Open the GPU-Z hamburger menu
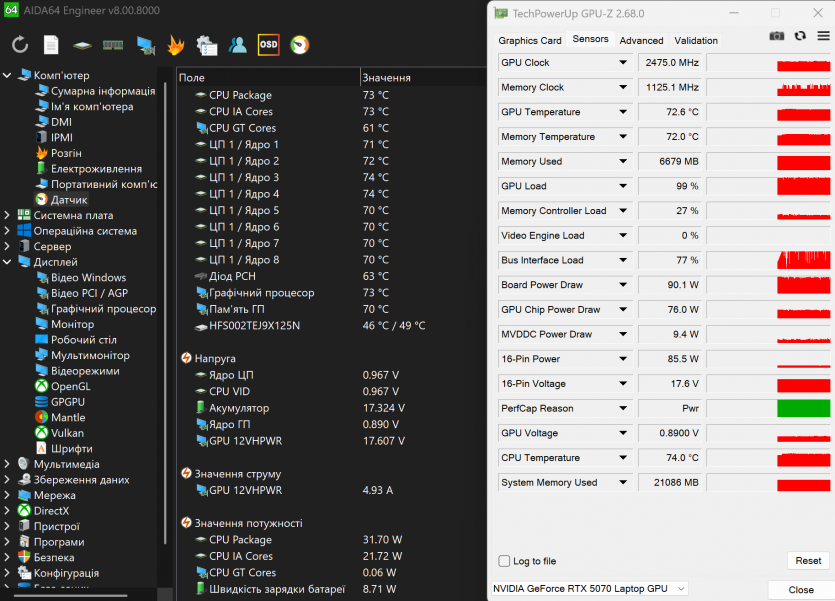This screenshot has height=601, width=835. coord(823,36)
